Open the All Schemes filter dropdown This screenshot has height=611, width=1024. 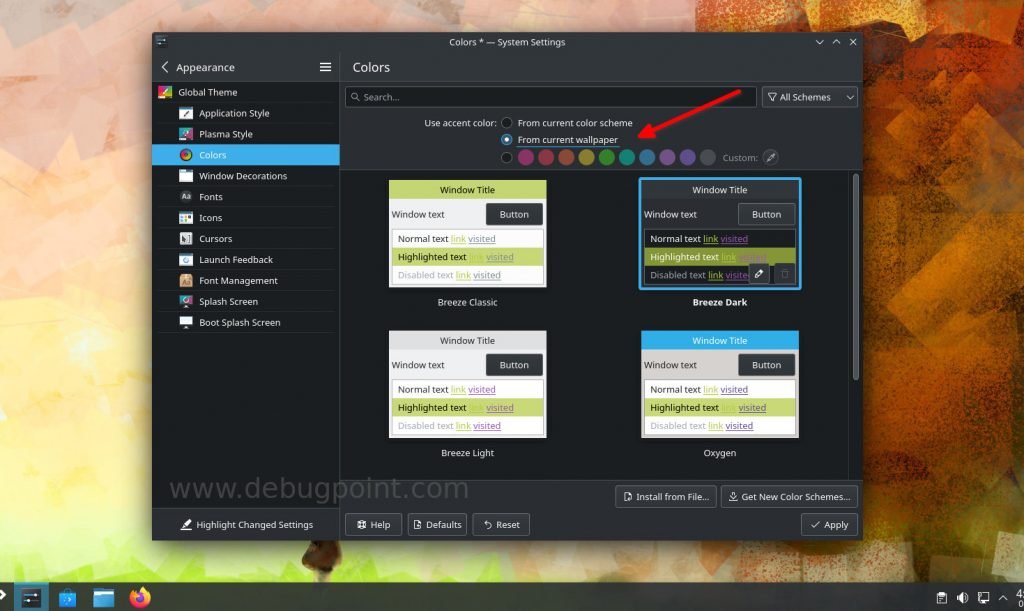[x=808, y=96]
